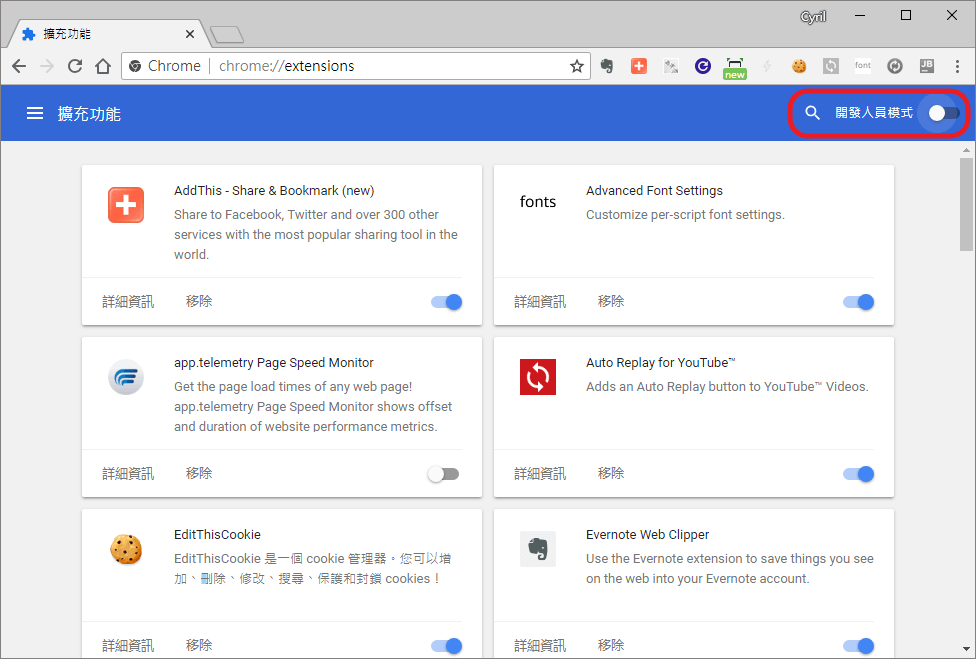Click the Chrome site info chip
This screenshot has width=976, height=659.
[x=165, y=66]
